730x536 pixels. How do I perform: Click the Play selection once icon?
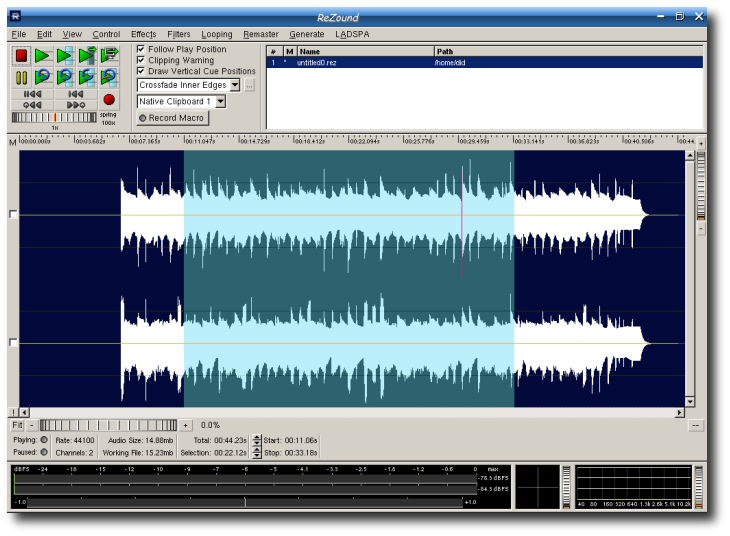pyautogui.click(x=64, y=56)
